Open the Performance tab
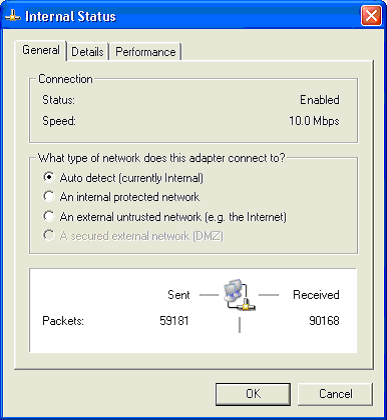 (146, 52)
